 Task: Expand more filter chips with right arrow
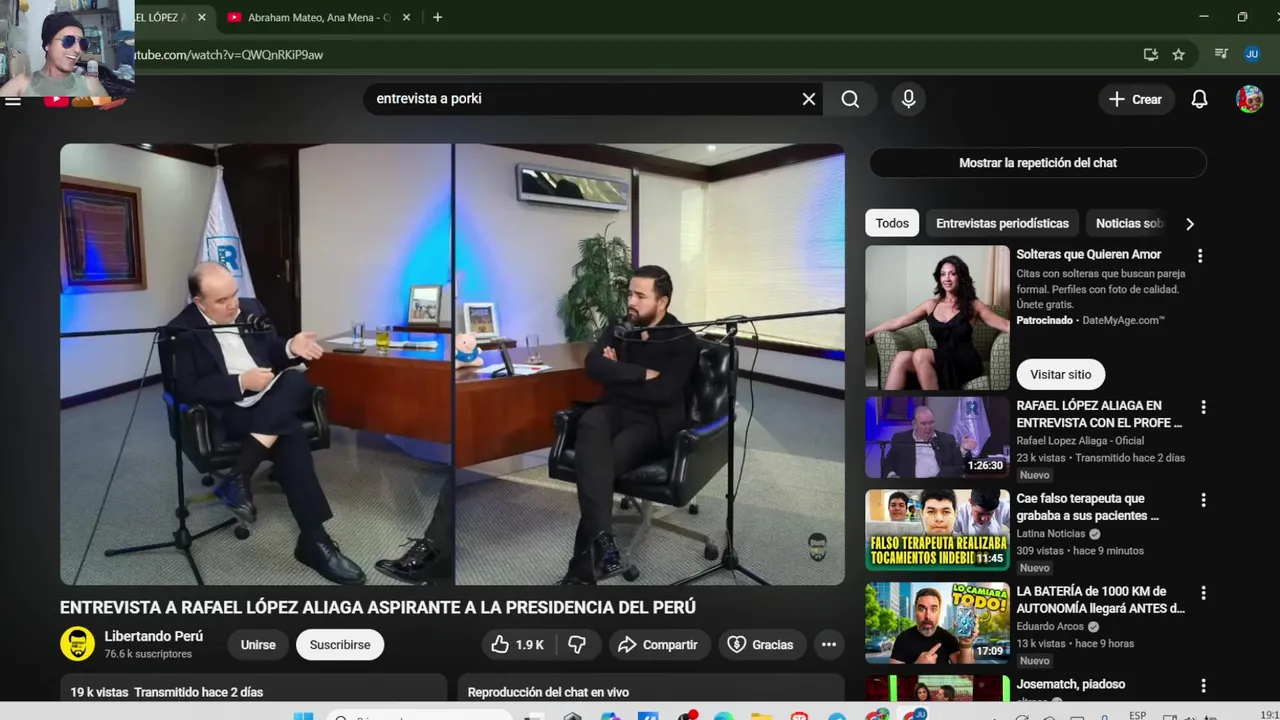pos(1189,224)
